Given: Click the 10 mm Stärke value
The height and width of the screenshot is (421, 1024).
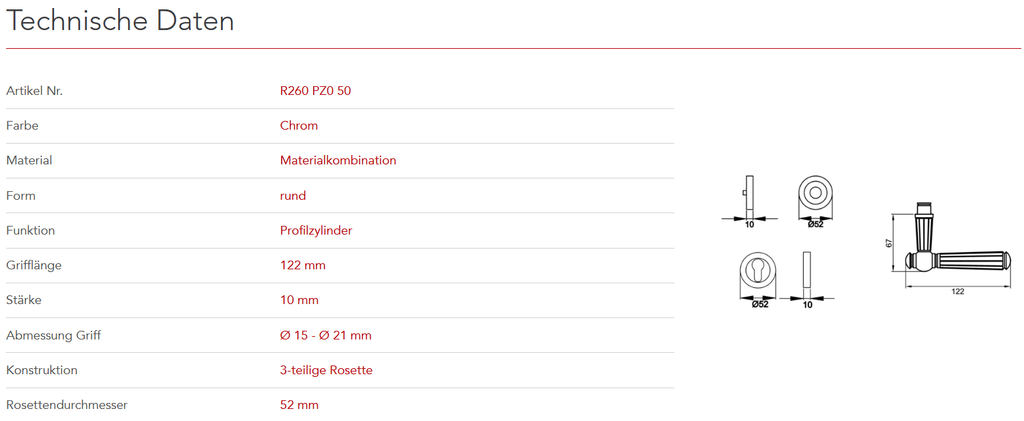Looking at the screenshot, I should [x=299, y=300].
